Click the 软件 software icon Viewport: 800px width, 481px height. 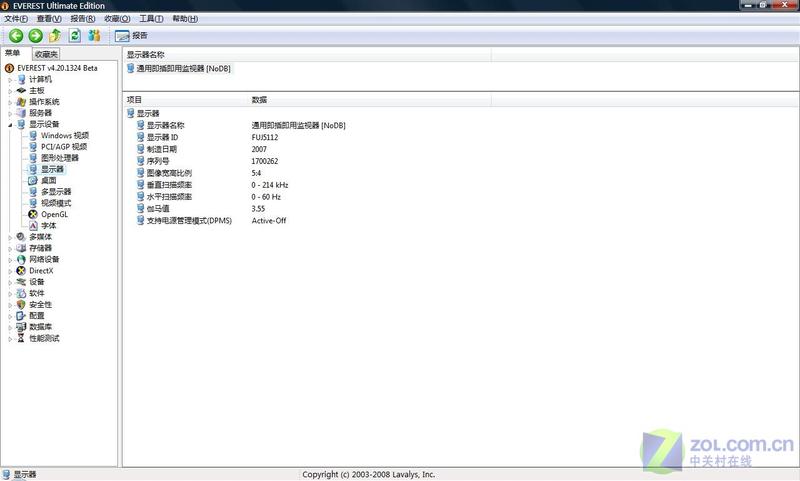pos(21,293)
